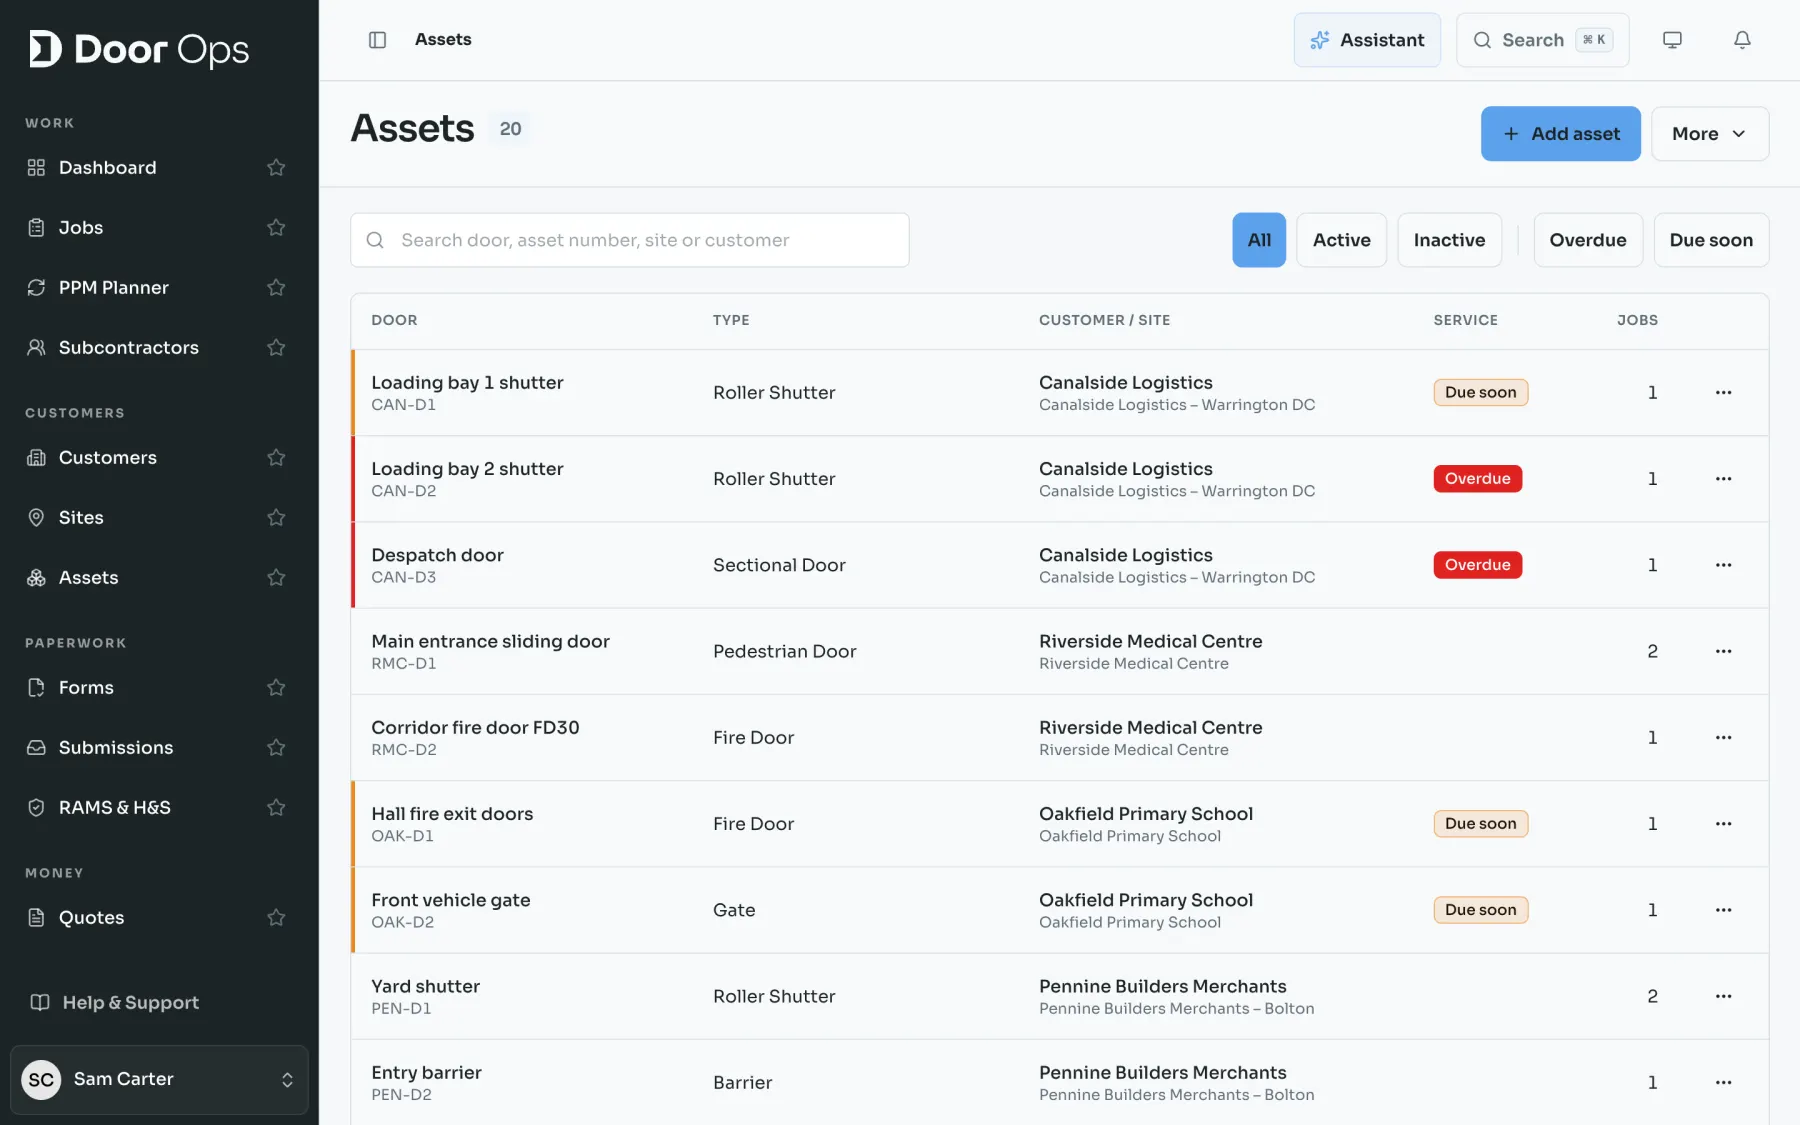Navigate to Submissions
Image resolution: width=1800 pixels, height=1125 pixels.
(x=115, y=748)
